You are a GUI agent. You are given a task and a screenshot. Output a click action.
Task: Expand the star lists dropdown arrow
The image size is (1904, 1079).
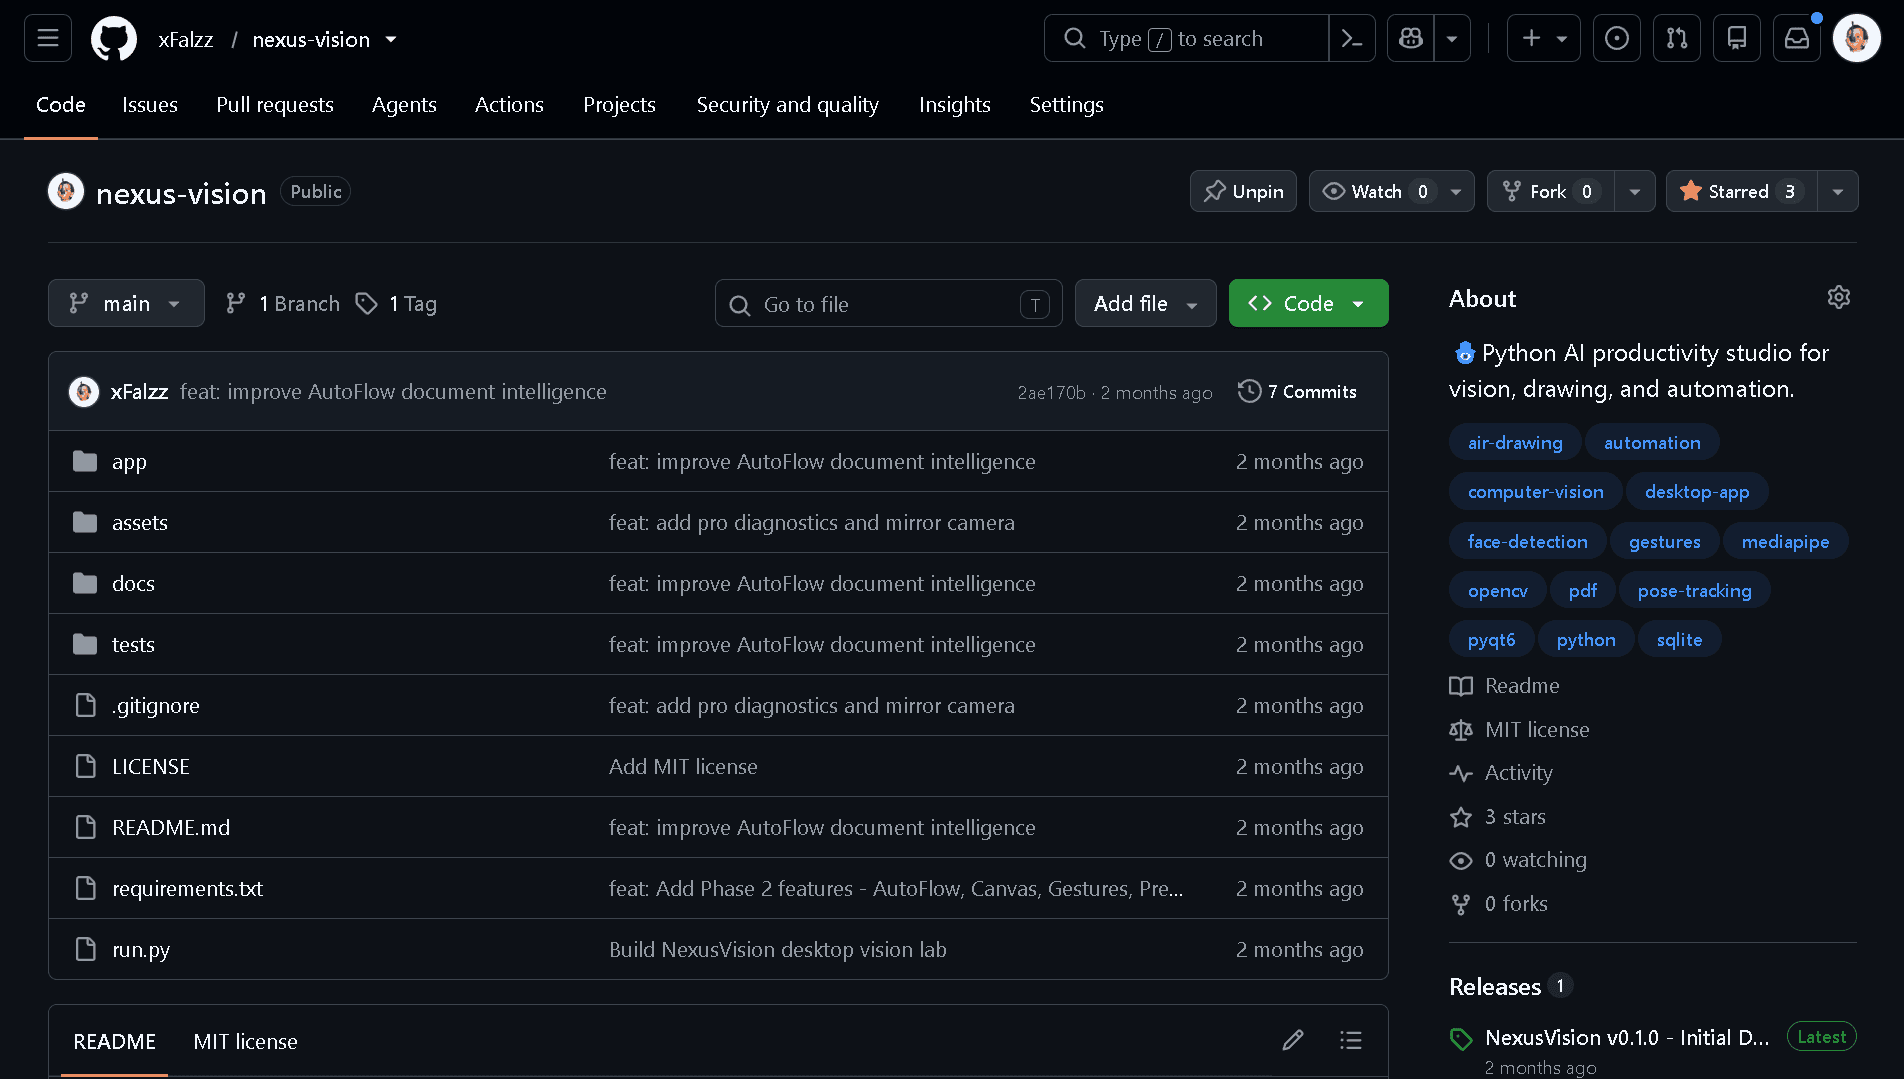point(1838,191)
